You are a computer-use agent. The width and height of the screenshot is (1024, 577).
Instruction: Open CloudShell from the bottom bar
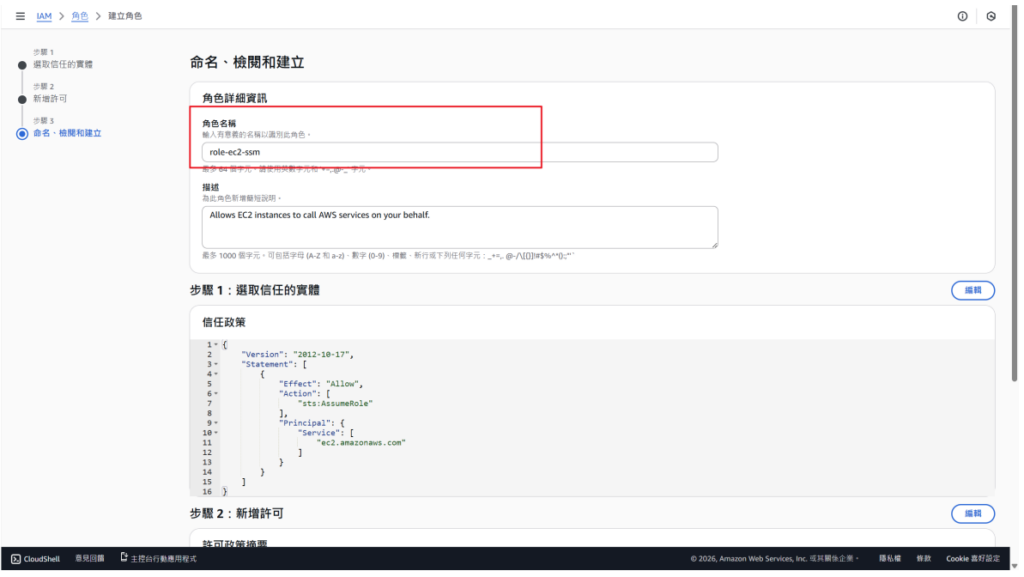[37, 558]
